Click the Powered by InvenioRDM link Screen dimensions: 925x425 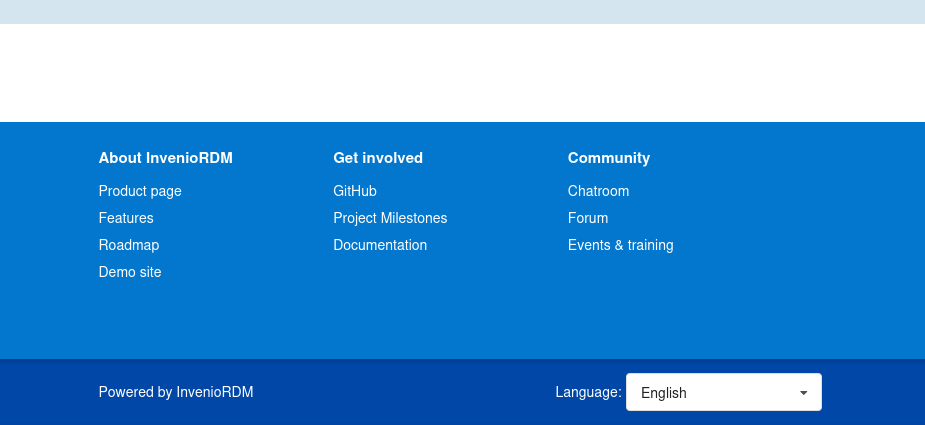tap(176, 392)
